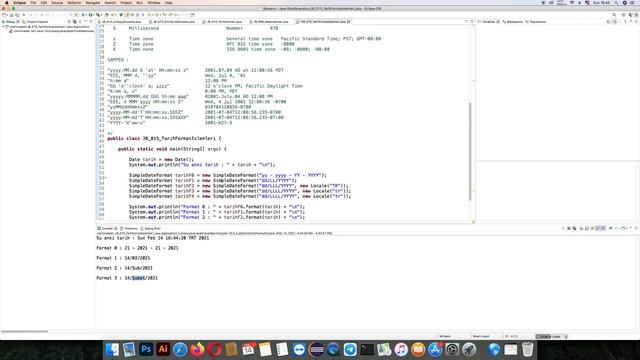640x360 pixels.
Task: Open the File menu
Action: pos(33,2)
